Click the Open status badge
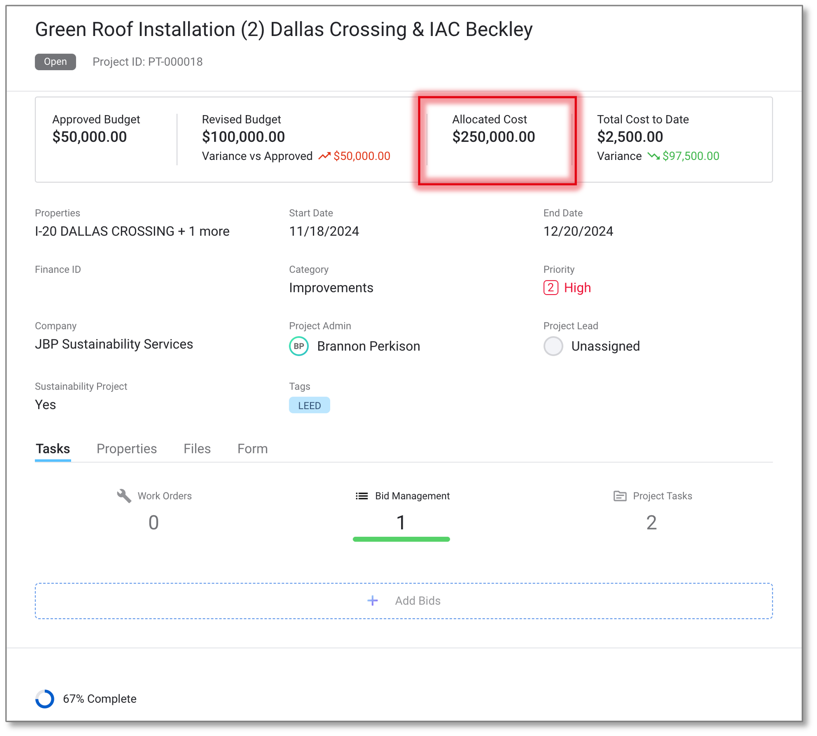Screen dimensions: 817x736 [x=55, y=62]
